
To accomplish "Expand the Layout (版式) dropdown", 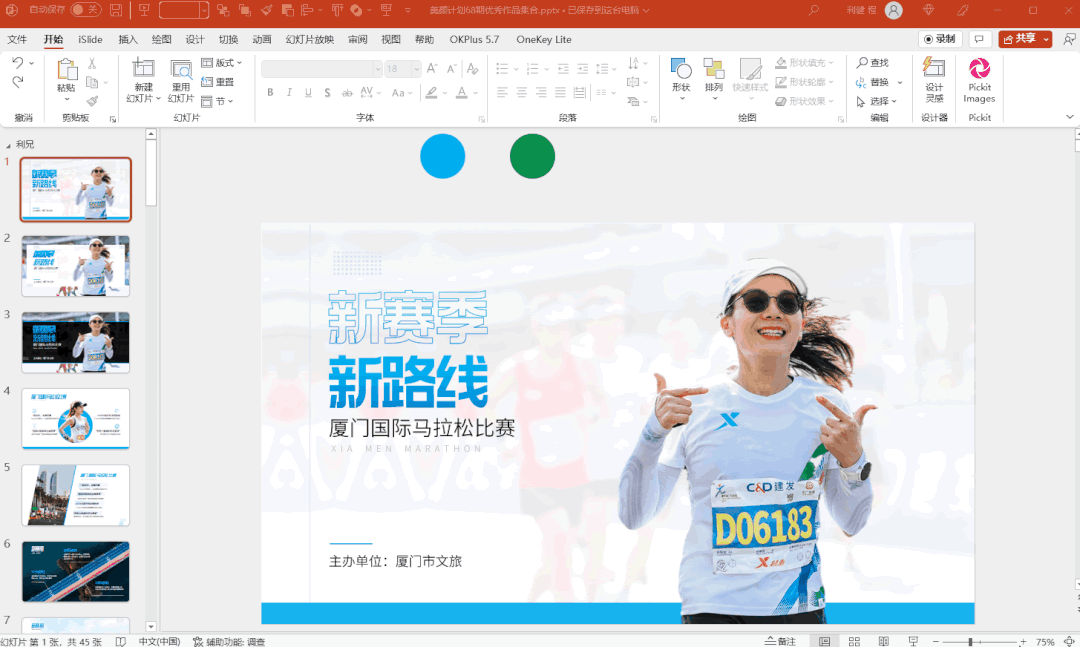I will point(222,63).
